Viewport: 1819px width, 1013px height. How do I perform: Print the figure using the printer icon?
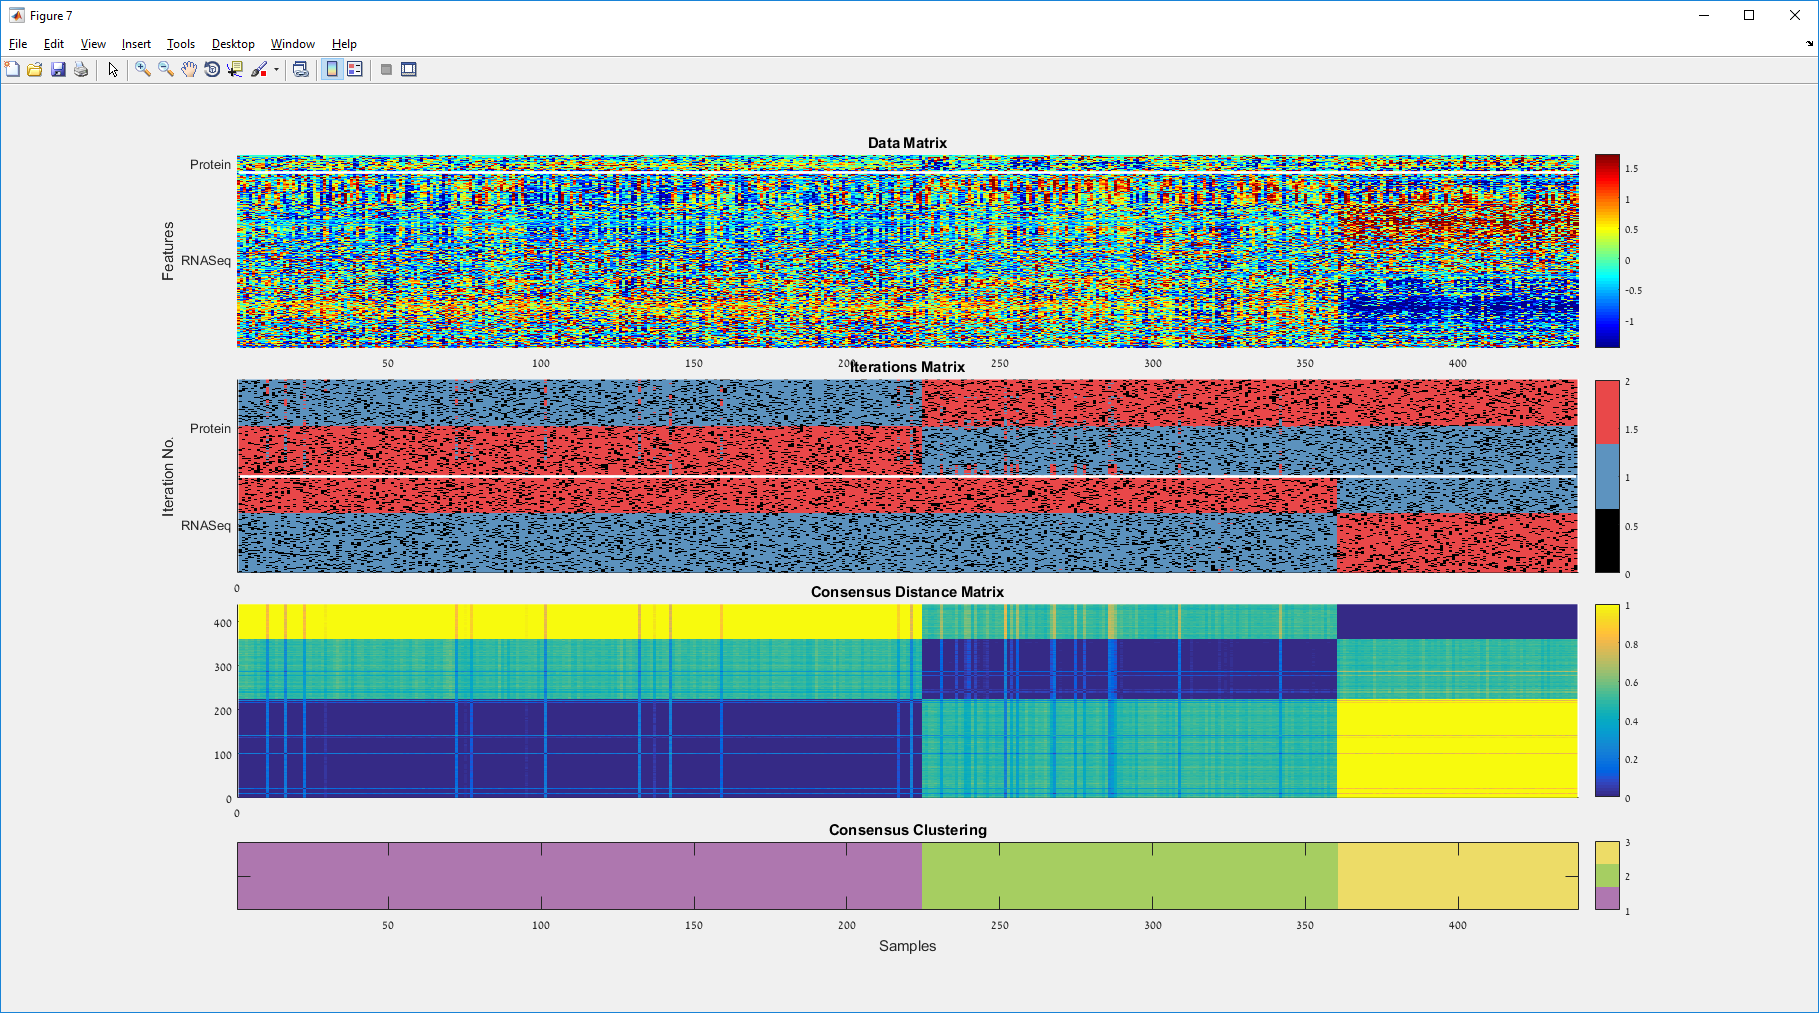point(81,69)
